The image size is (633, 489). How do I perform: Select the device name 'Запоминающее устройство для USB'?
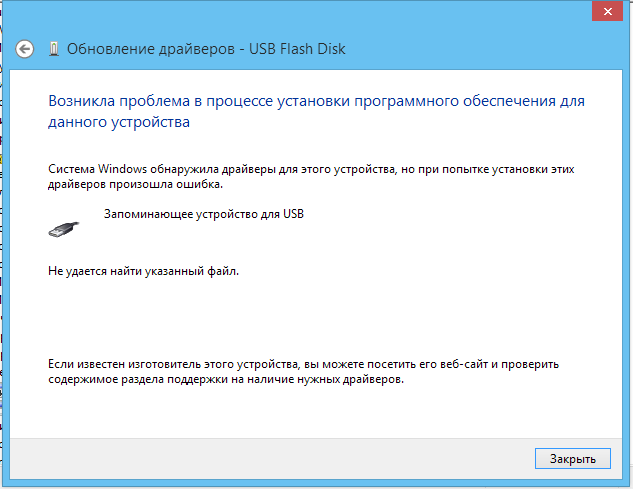click(x=203, y=214)
